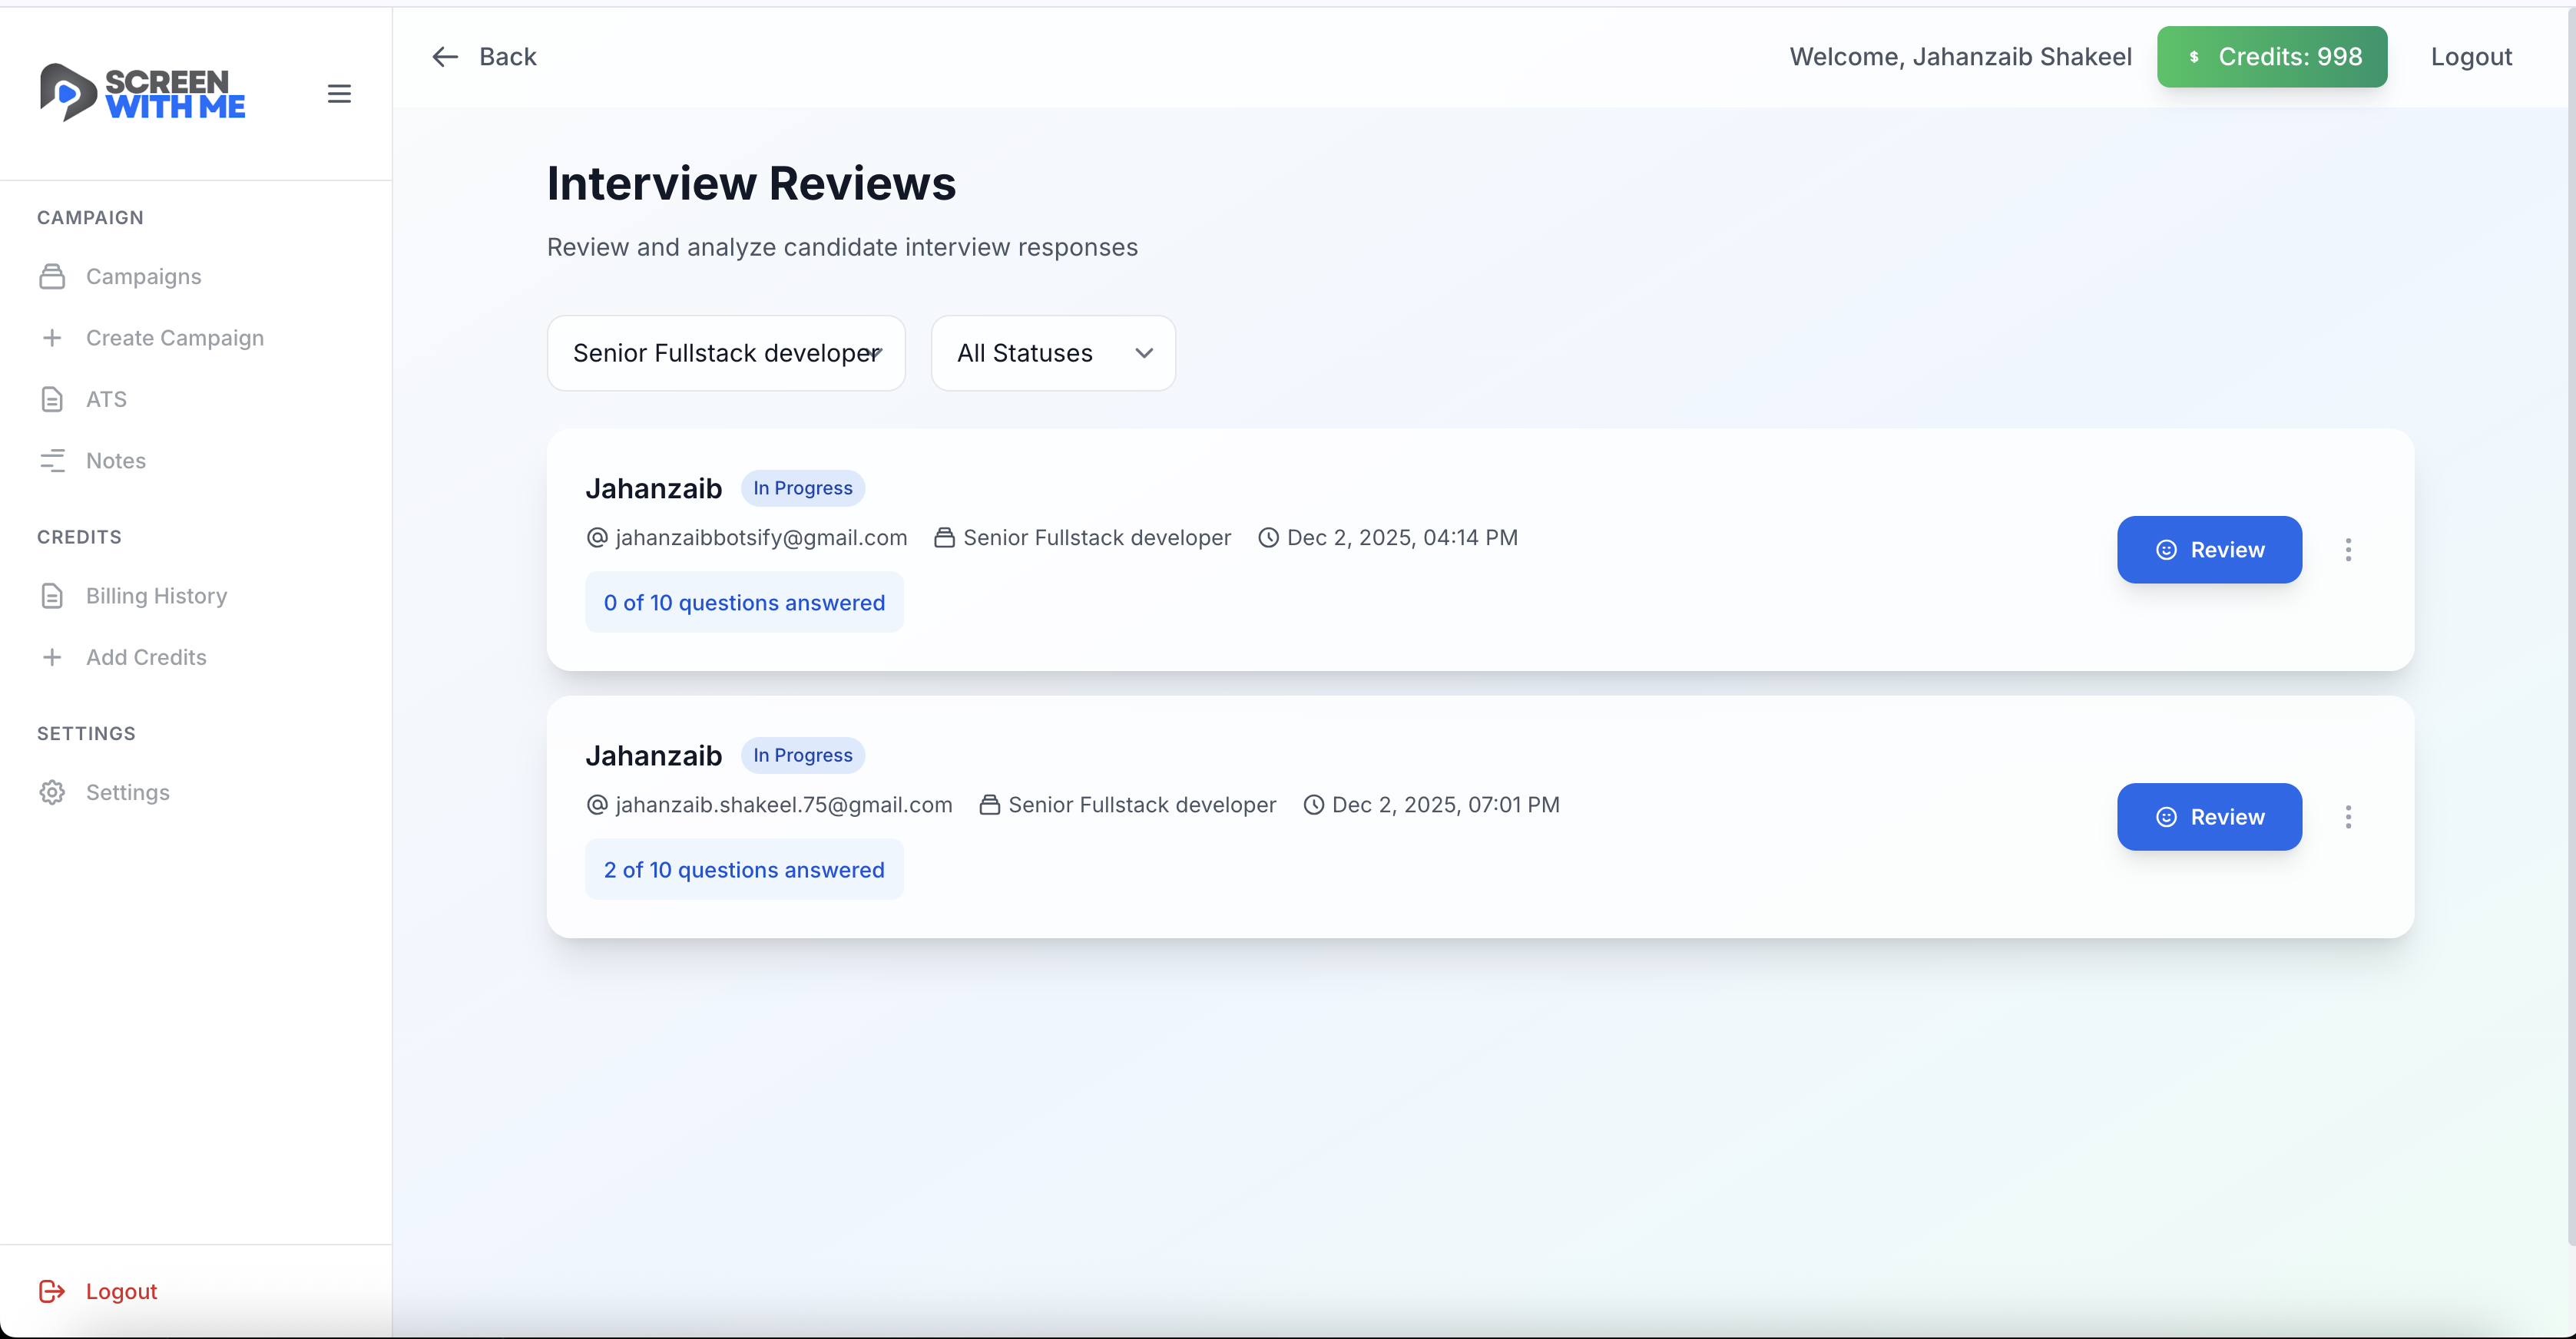Select the ATS document icon

click(x=53, y=399)
